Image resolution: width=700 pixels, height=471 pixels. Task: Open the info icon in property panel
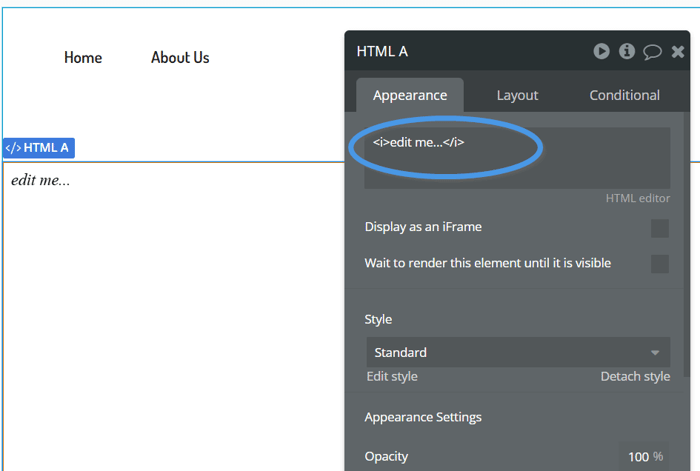627,51
